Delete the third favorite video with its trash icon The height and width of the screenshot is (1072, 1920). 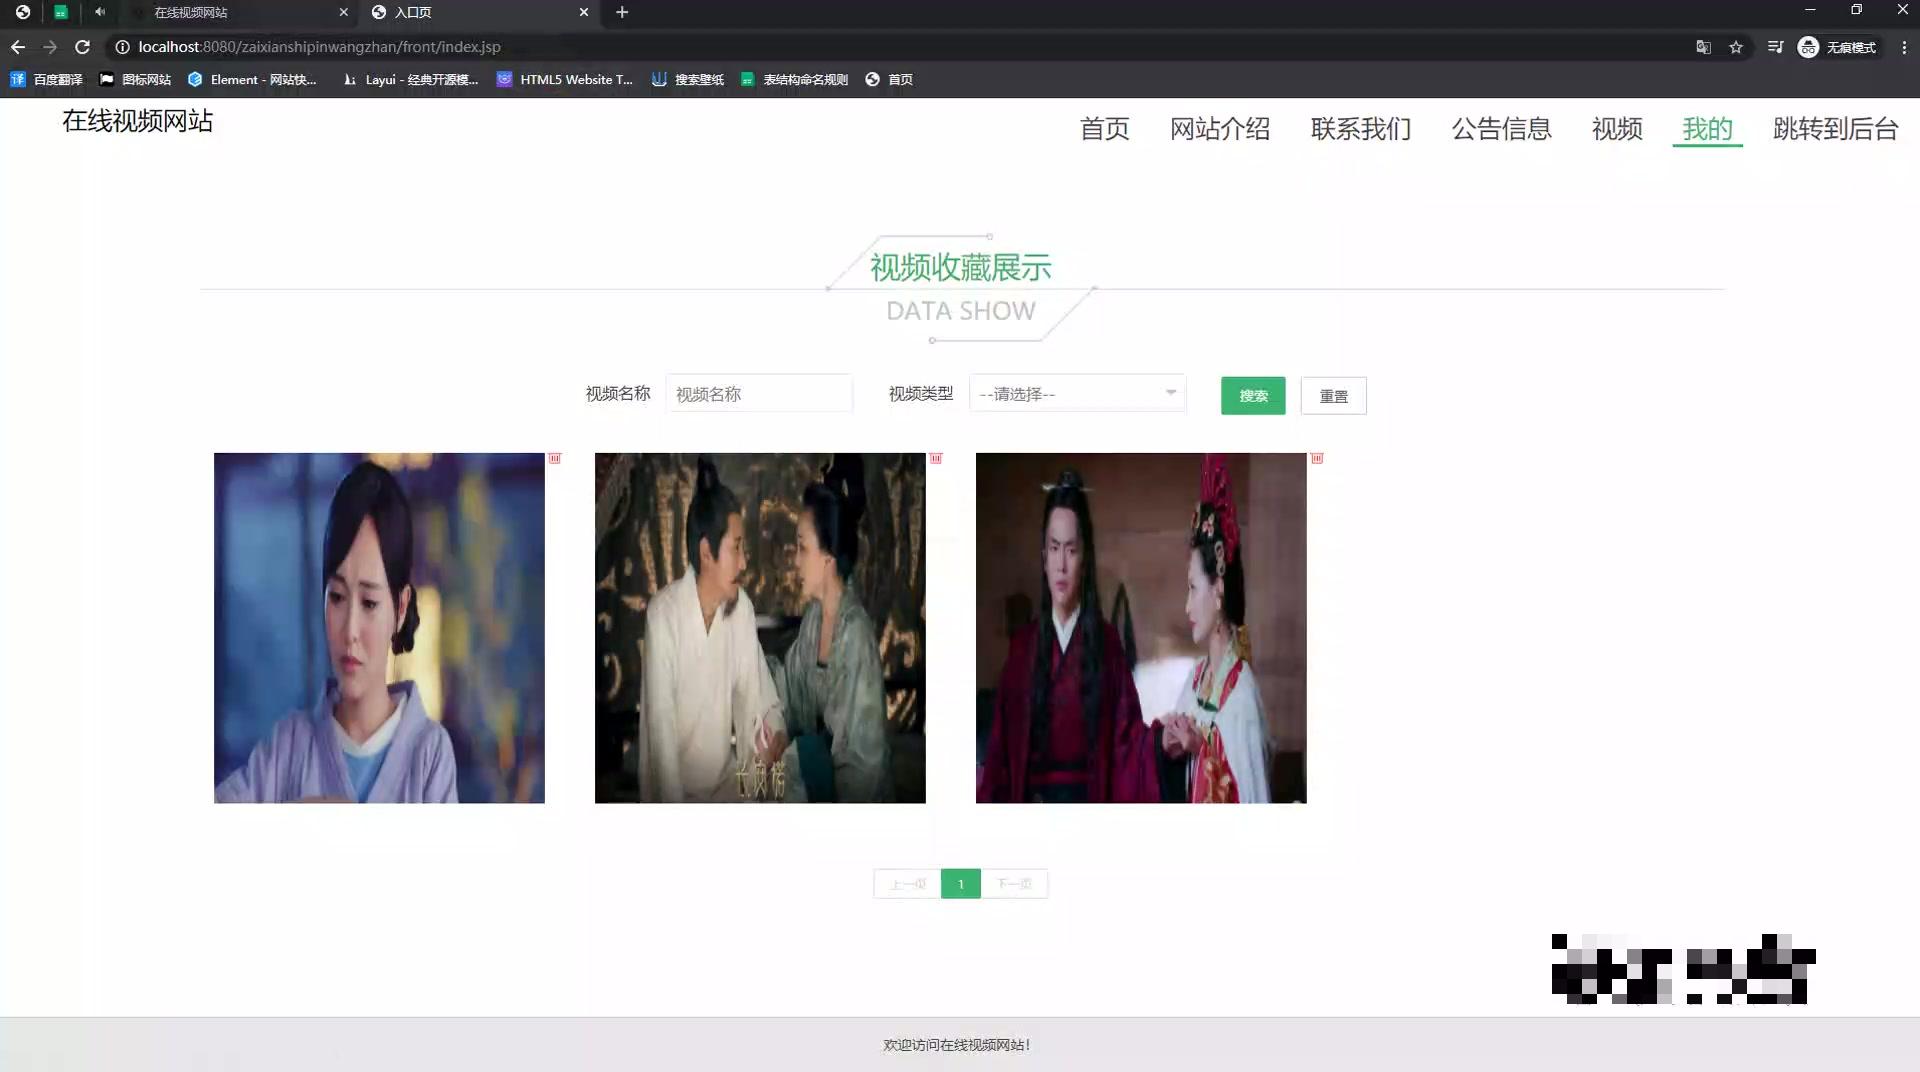point(1317,458)
